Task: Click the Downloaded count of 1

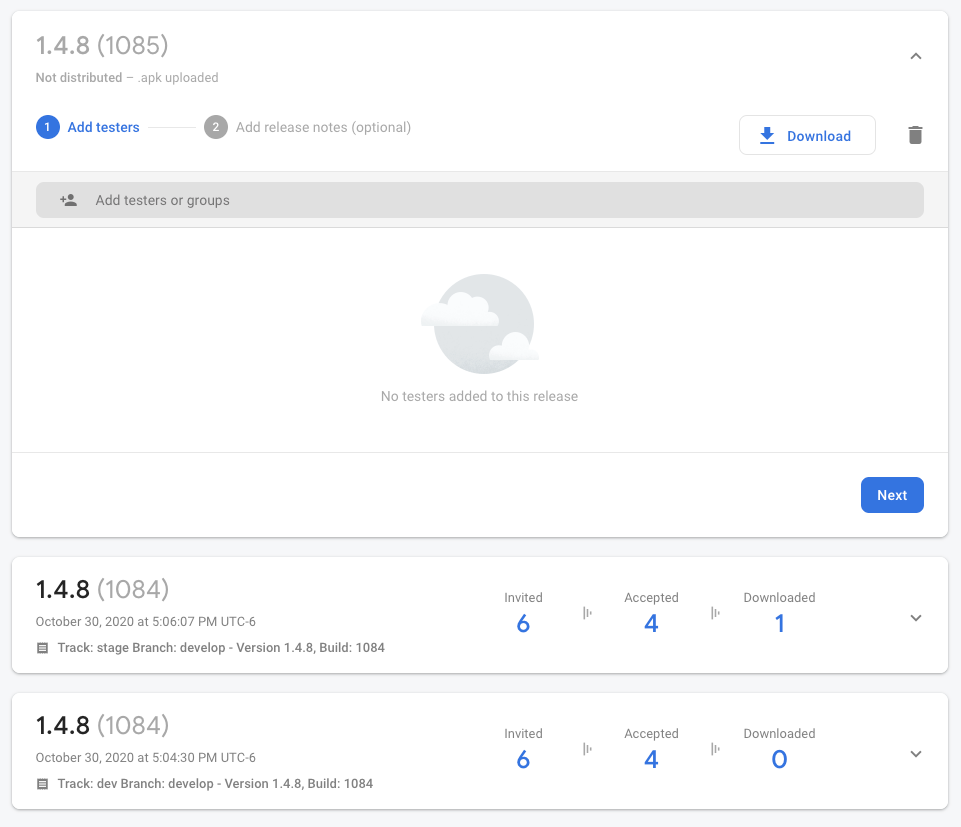Action: [x=779, y=622]
